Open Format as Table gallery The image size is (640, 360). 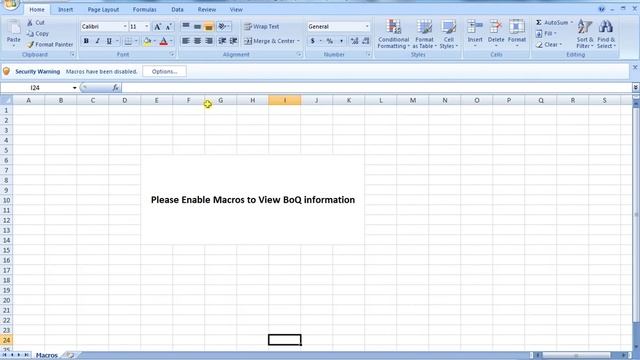pyautogui.click(x=424, y=34)
